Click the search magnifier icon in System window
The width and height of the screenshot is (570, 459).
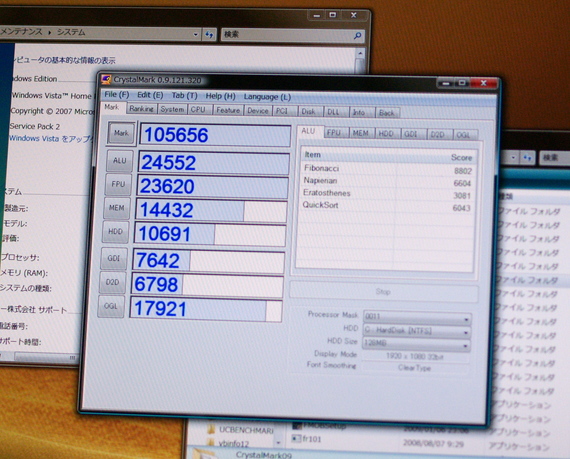pos(357,36)
